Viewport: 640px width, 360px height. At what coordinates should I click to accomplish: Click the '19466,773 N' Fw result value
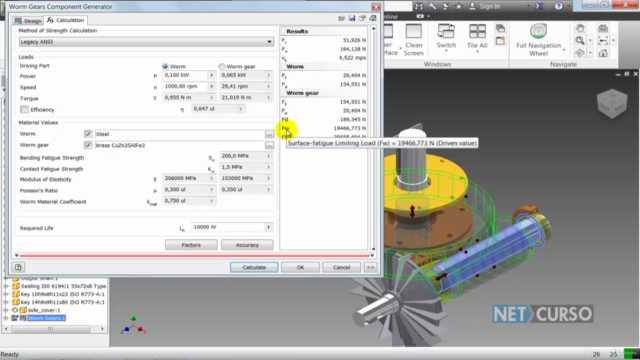point(349,128)
